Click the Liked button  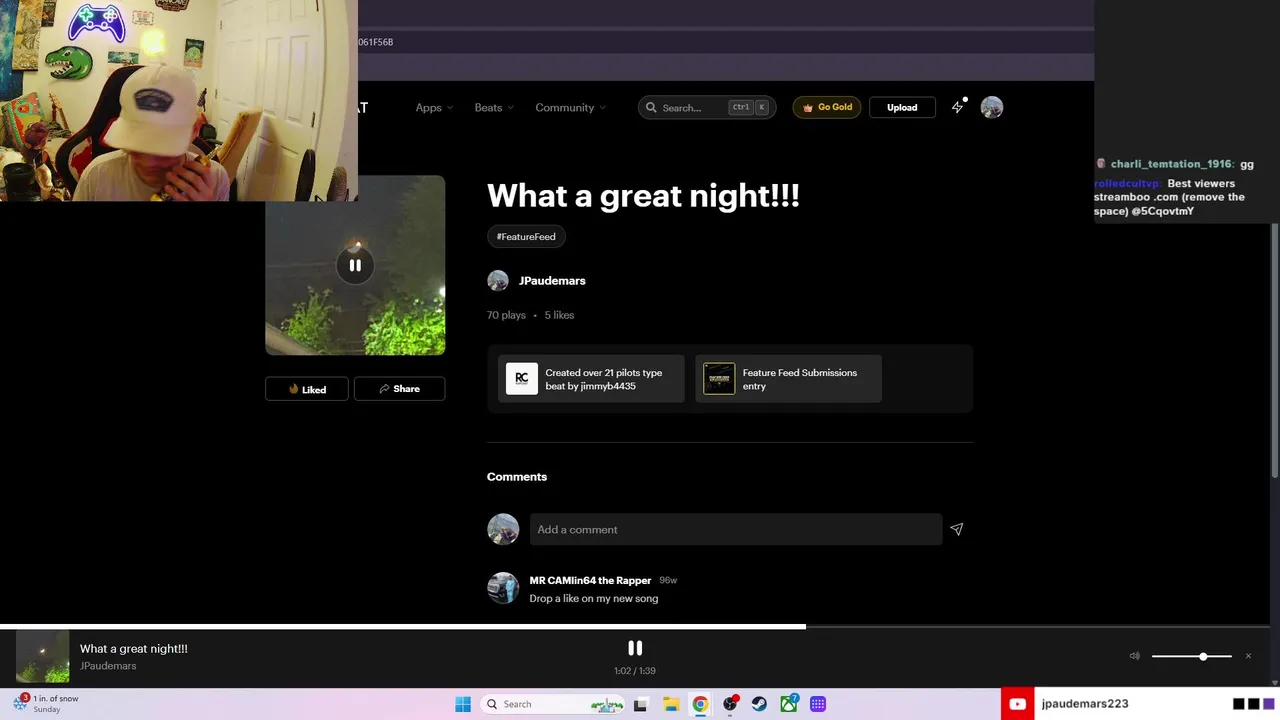pos(307,389)
